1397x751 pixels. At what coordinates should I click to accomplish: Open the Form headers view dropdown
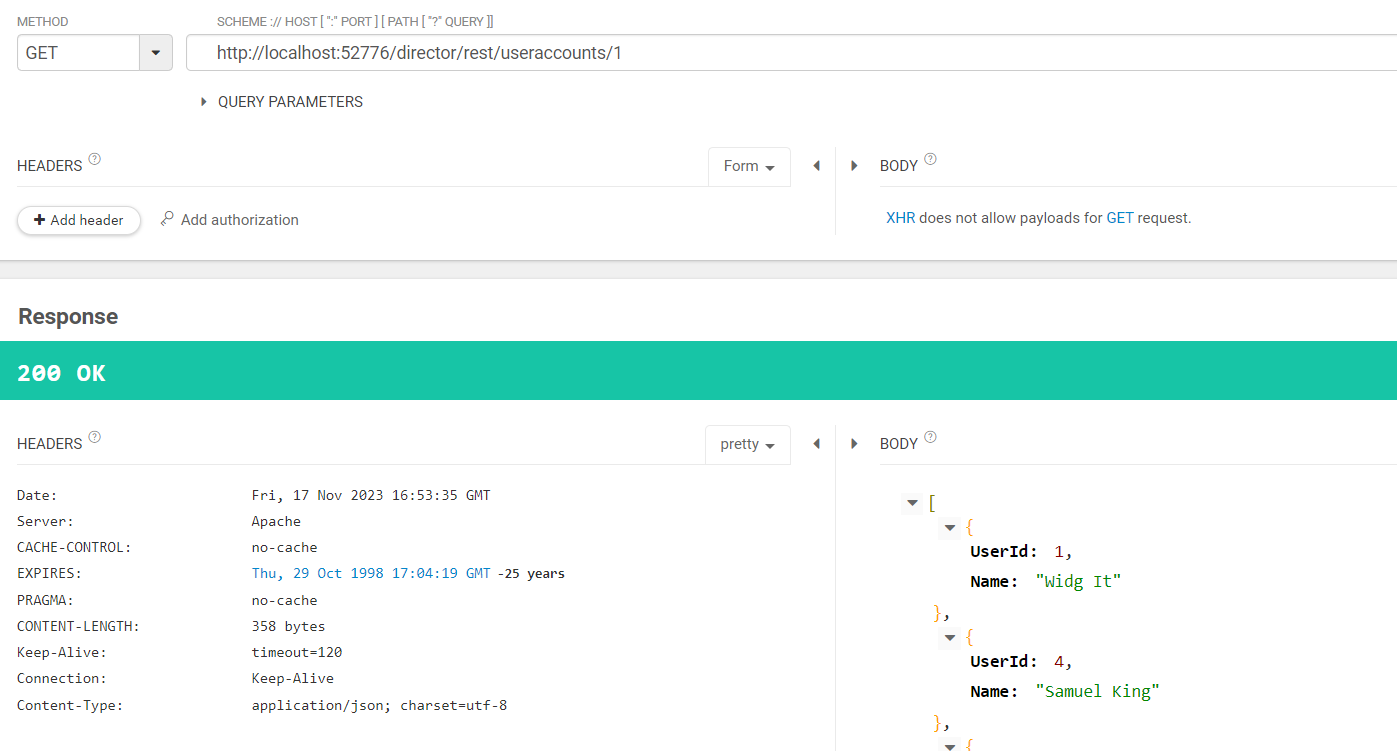749,167
